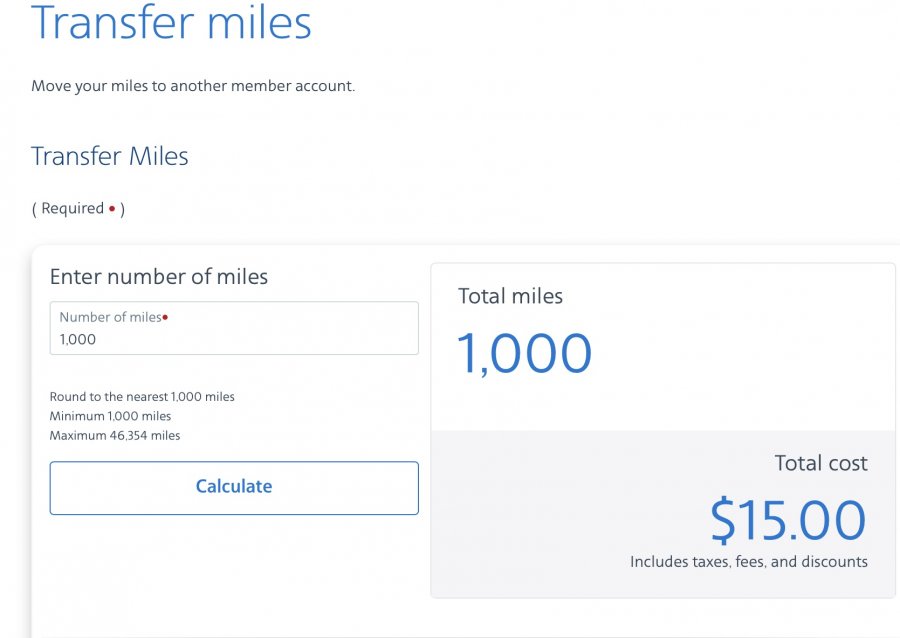Viewport: 900px width, 638px height.
Task: Click the 'Enter number of miles' heading
Action: [x=159, y=277]
